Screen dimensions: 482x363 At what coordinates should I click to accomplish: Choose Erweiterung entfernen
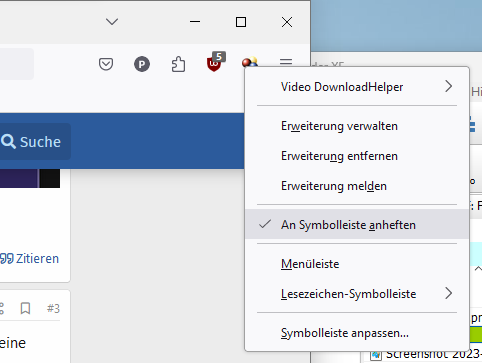(x=357, y=156)
